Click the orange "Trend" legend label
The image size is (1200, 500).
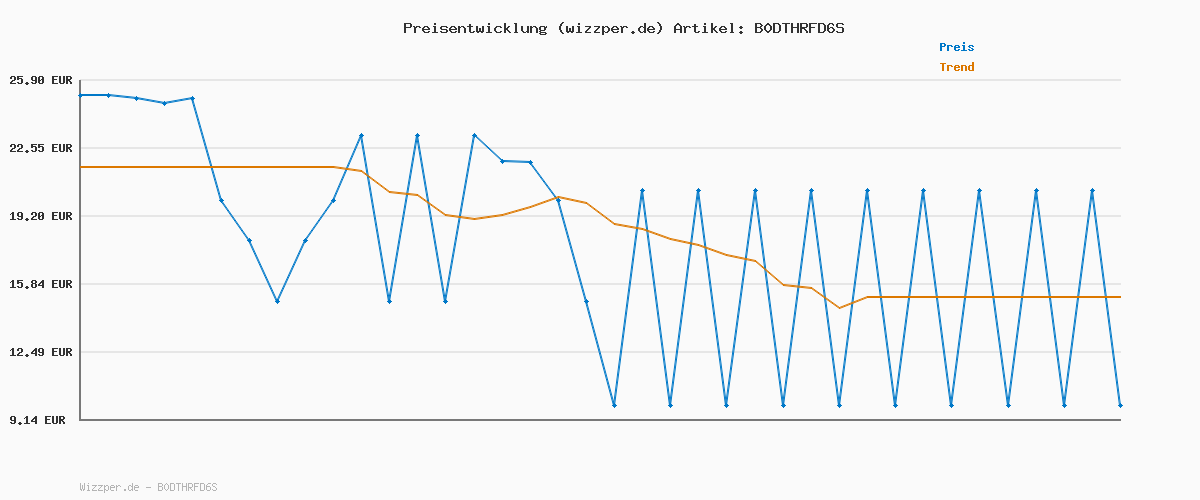coord(956,67)
